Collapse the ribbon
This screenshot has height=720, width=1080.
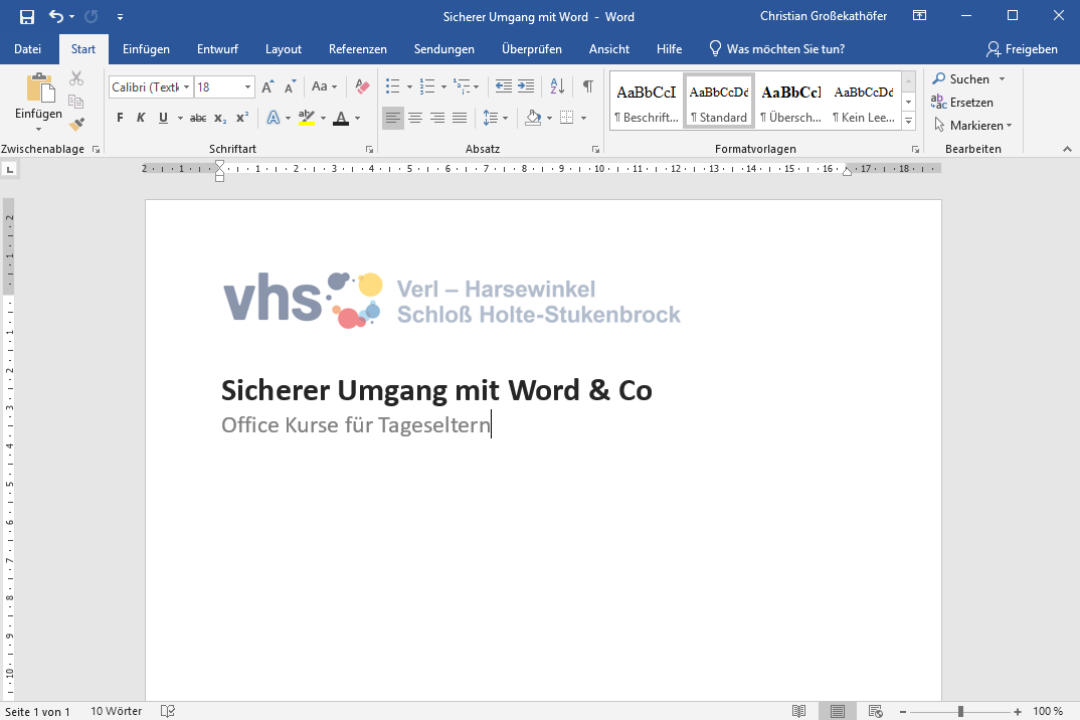point(1067,149)
